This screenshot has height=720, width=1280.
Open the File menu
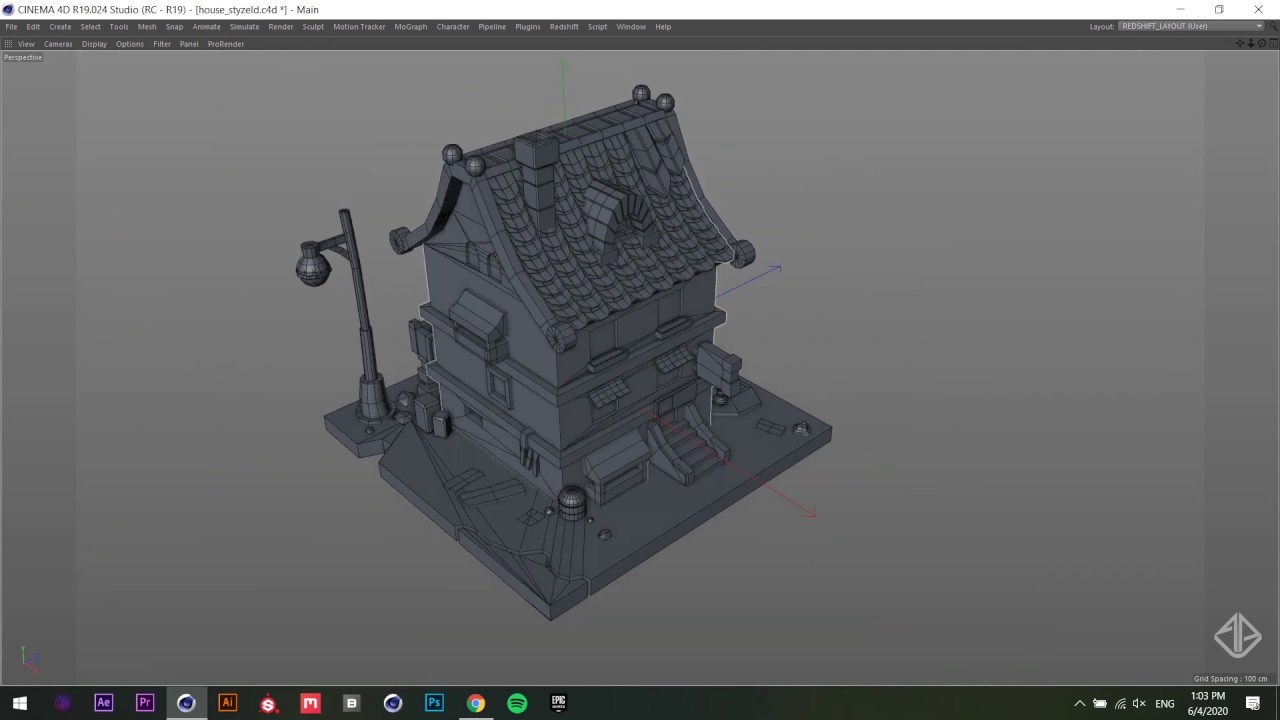coord(11,27)
